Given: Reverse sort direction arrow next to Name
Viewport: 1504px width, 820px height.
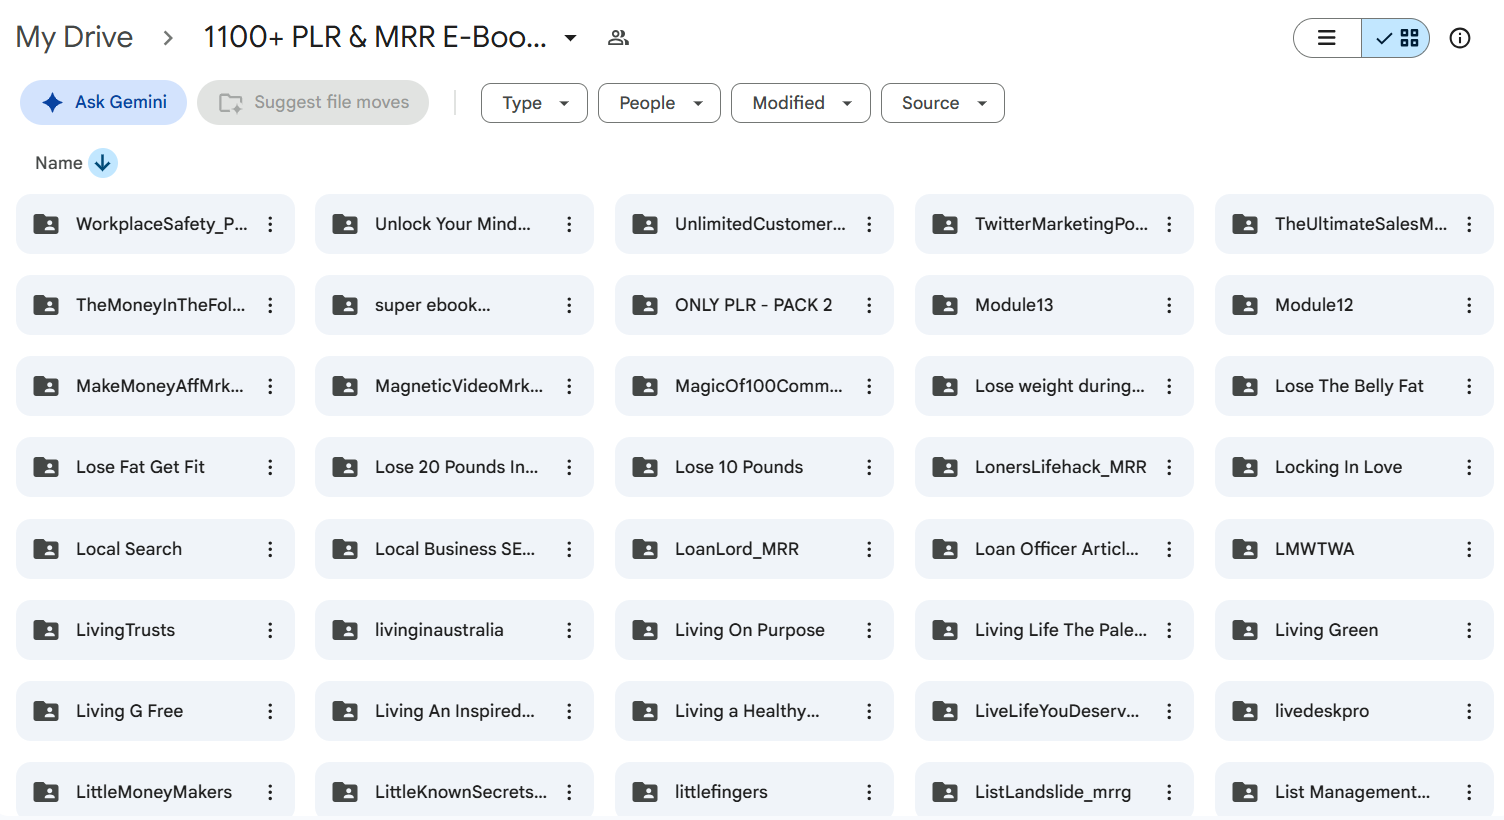Looking at the screenshot, I should point(103,163).
